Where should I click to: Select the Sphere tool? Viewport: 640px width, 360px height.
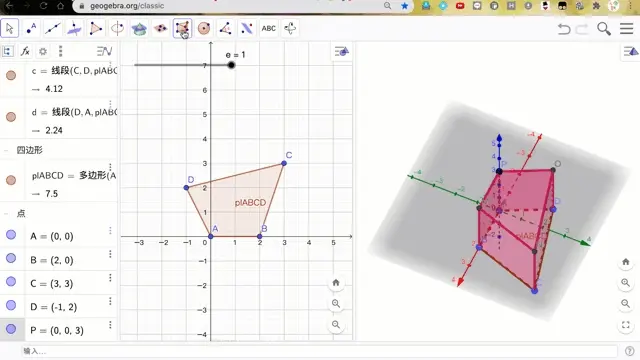204,28
